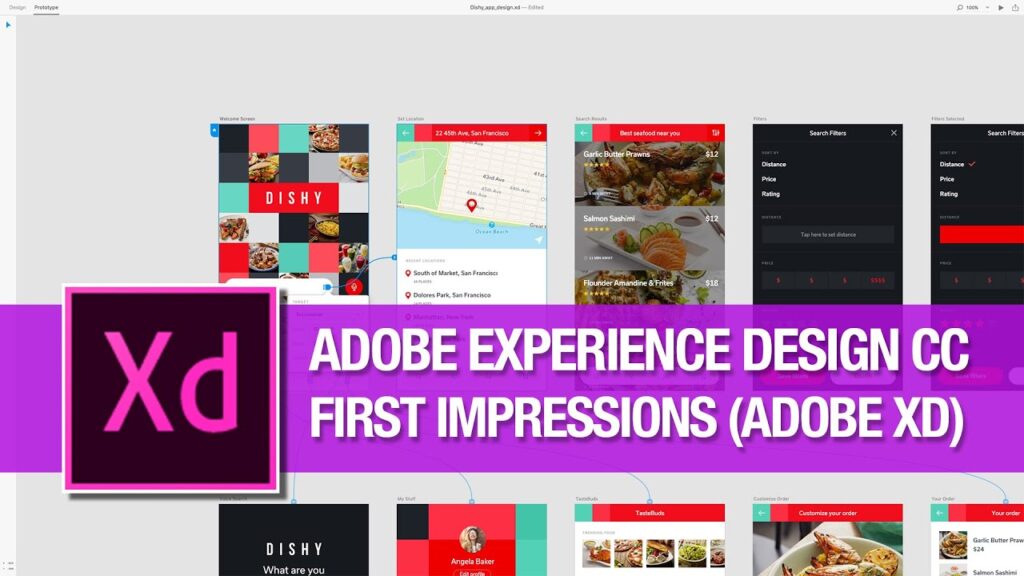Screen dimensions: 1024x576
Task: Click the red map pin on the map
Action: 472,205
